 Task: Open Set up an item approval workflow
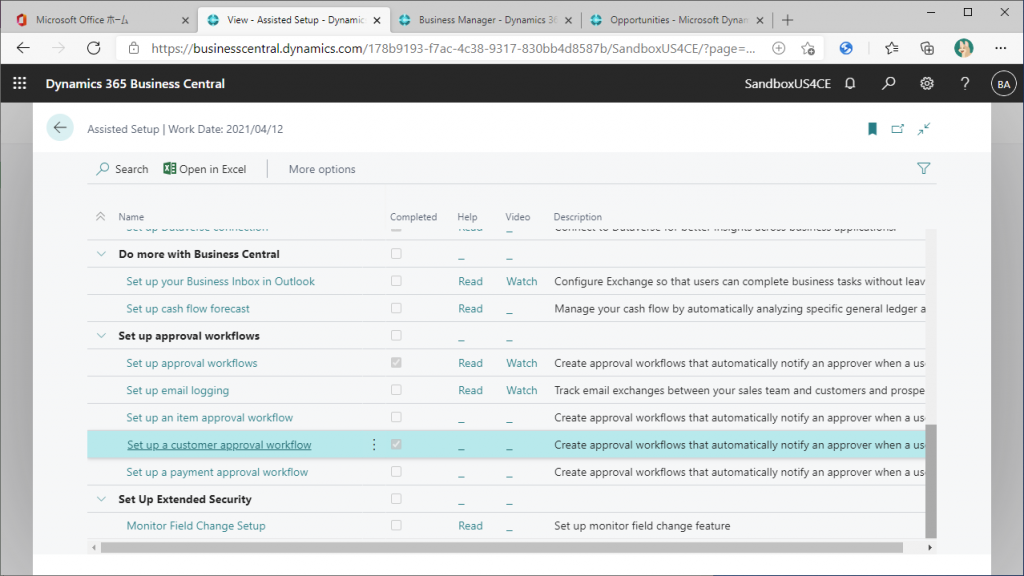pyautogui.click(x=210, y=418)
